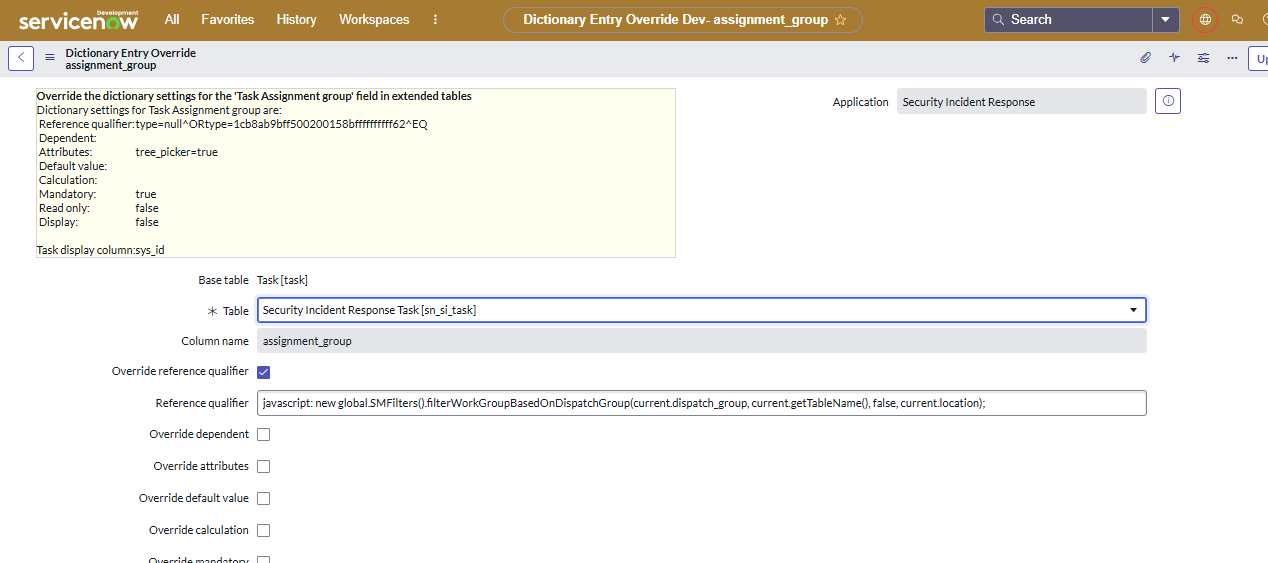Click the ServiceNow logo

78,19
